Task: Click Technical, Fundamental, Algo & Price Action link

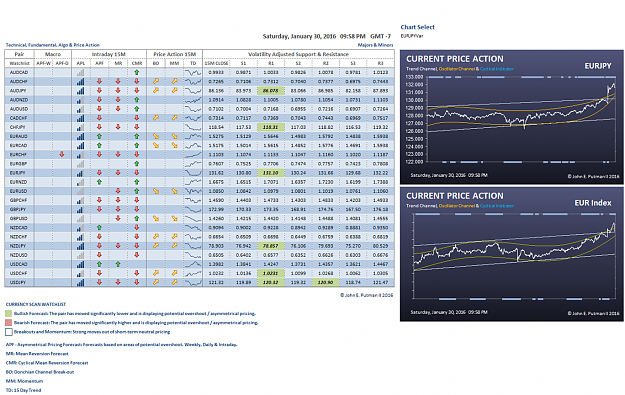Action: pyautogui.click(x=53, y=45)
